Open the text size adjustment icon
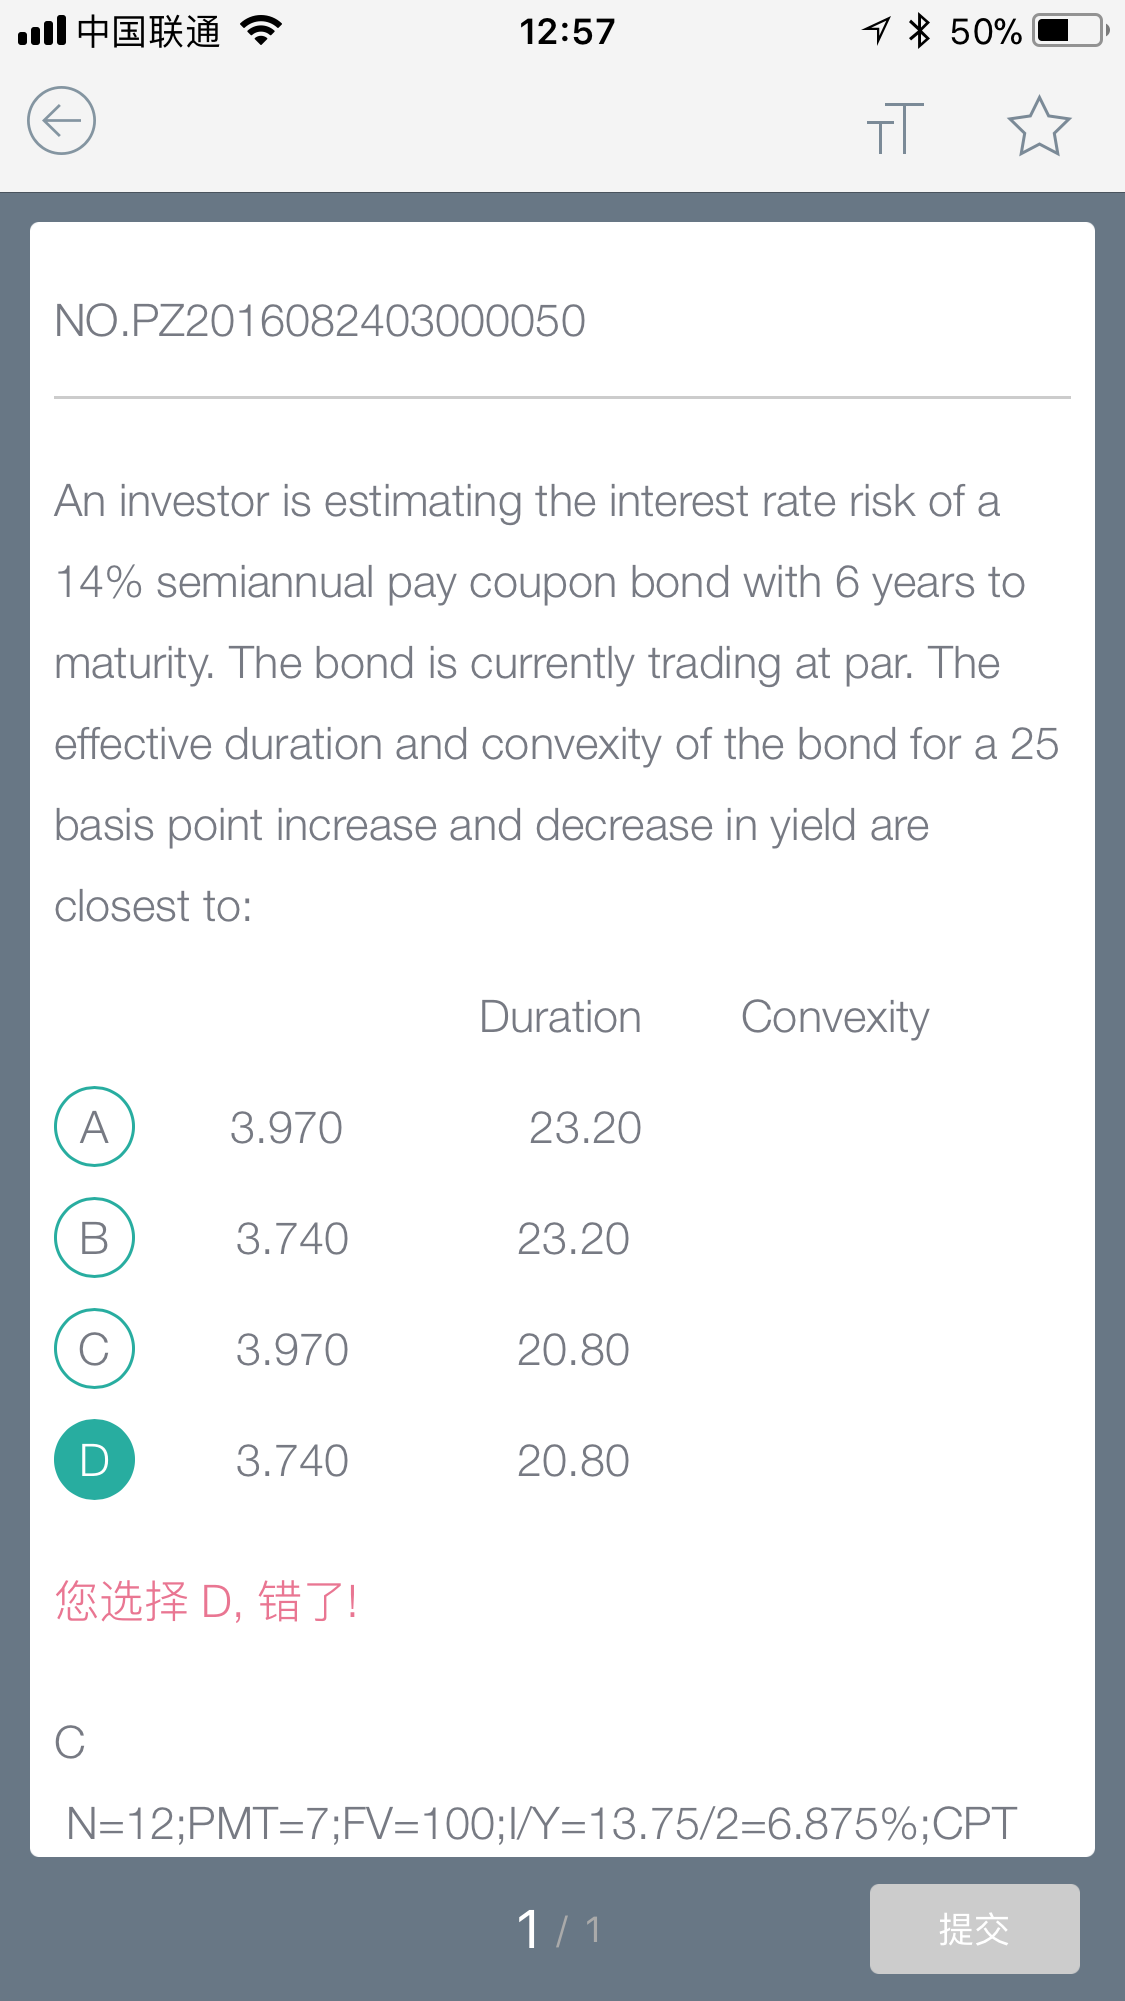The width and height of the screenshot is (1125, 2001). coord(895,127)
